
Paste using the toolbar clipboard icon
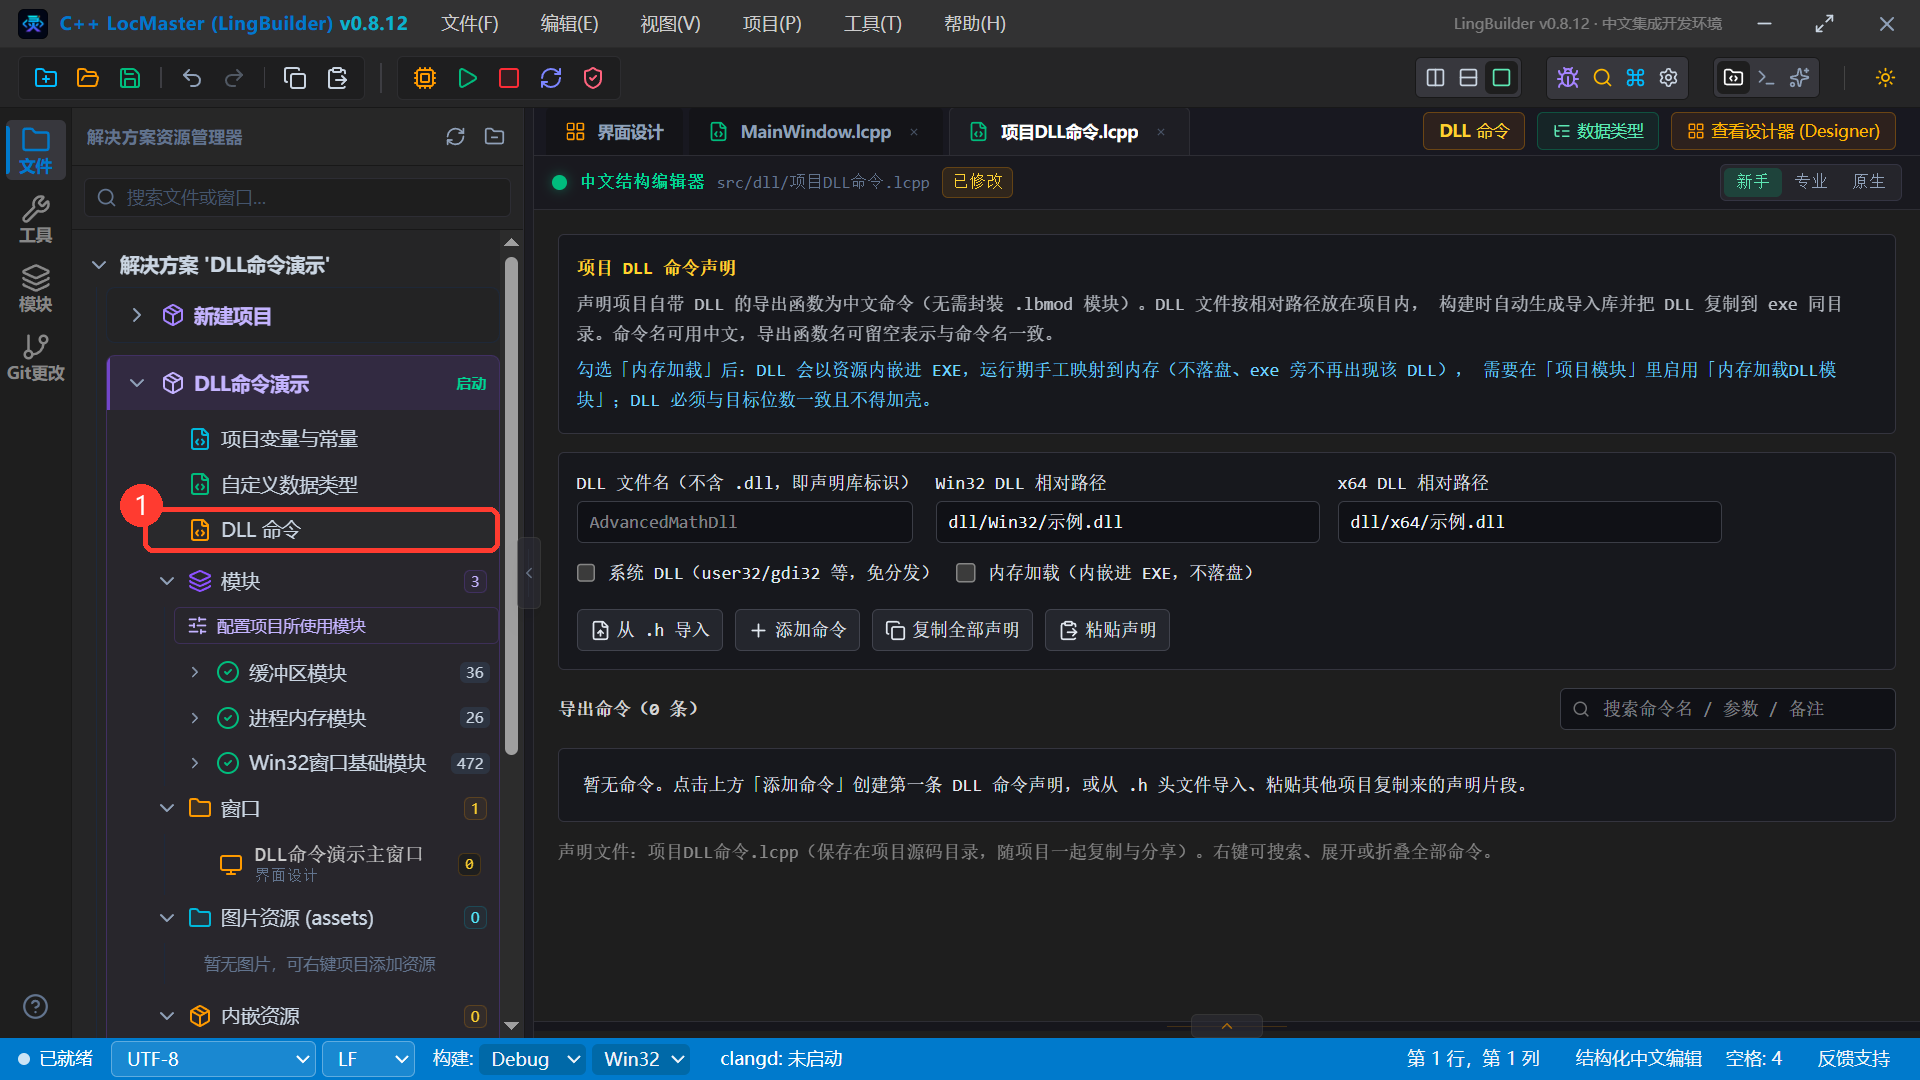click(337, 78)
